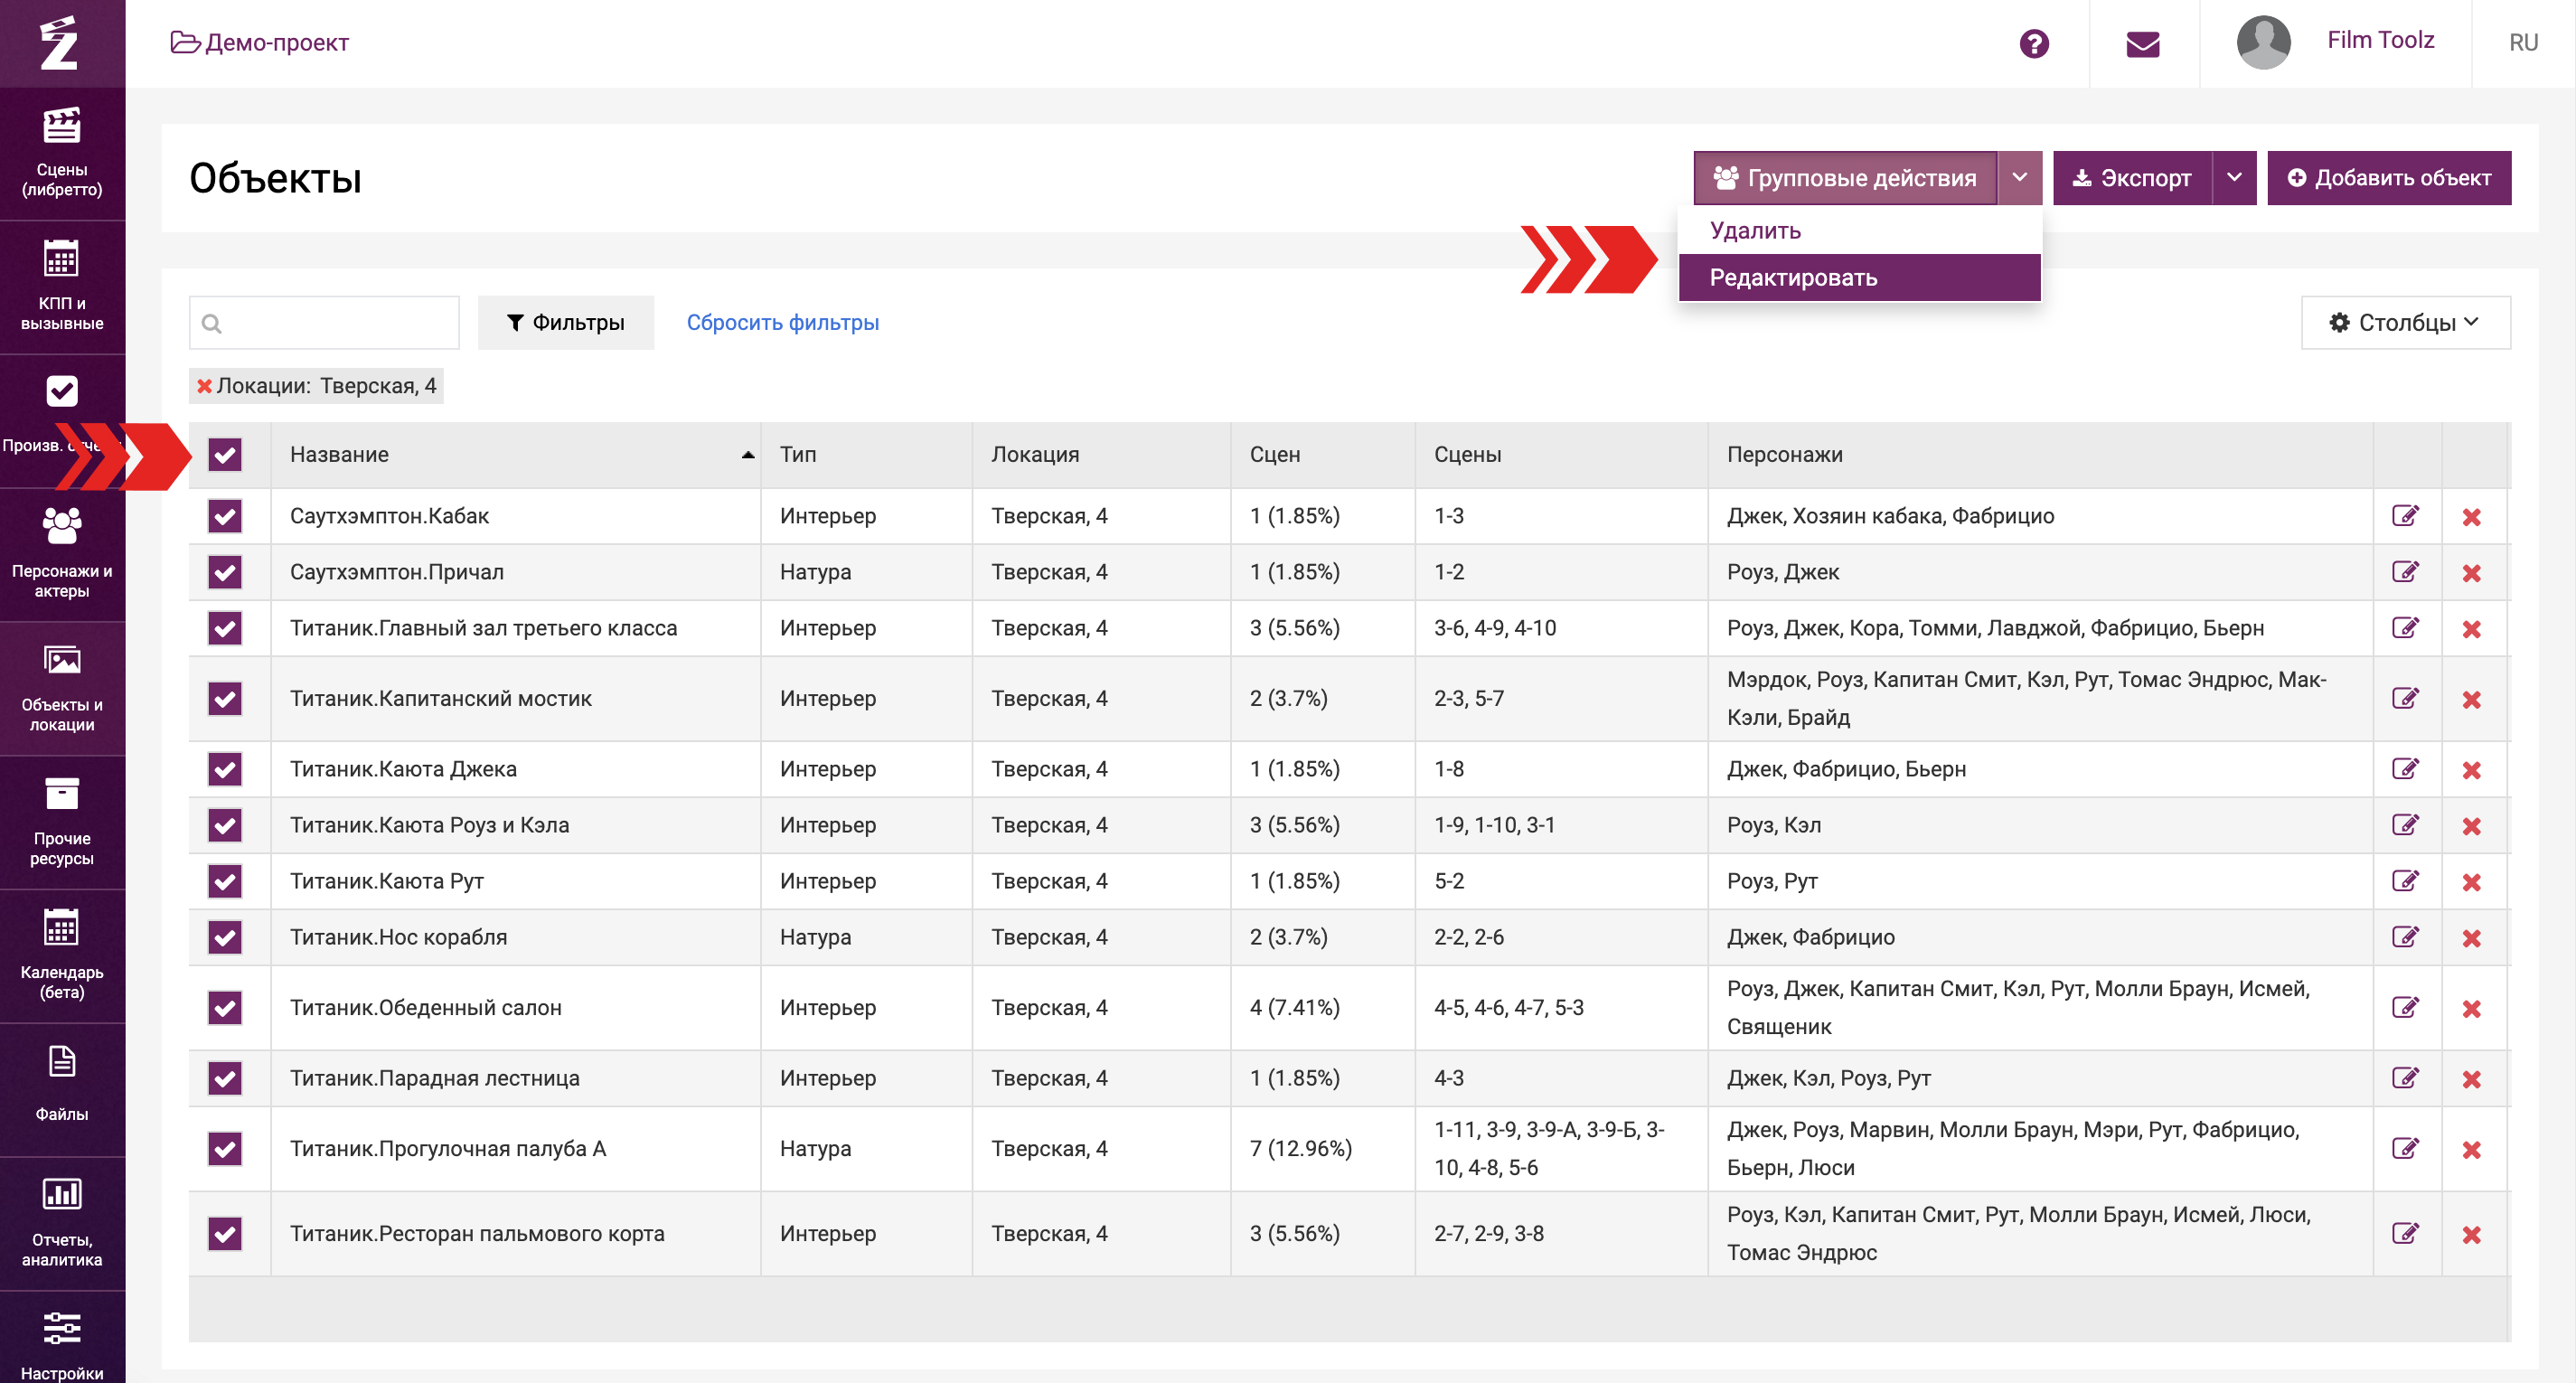Delete the Титаник.Нос корабля row

[x=2471, y=938]
